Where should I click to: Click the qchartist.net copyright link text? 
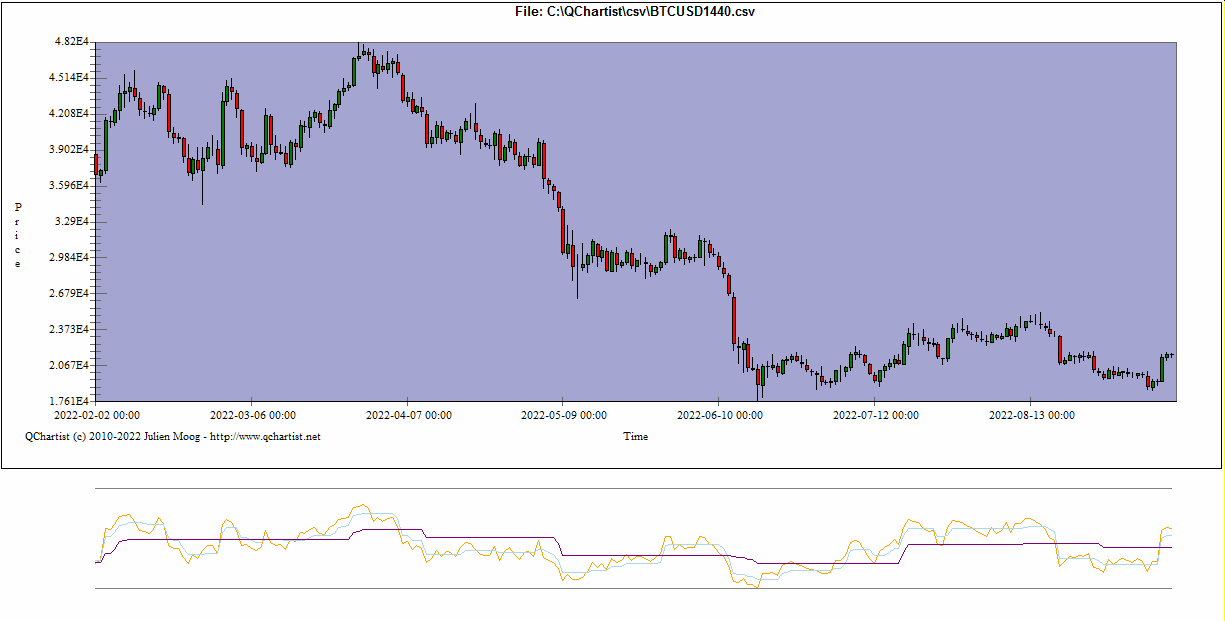coord(173,436)
